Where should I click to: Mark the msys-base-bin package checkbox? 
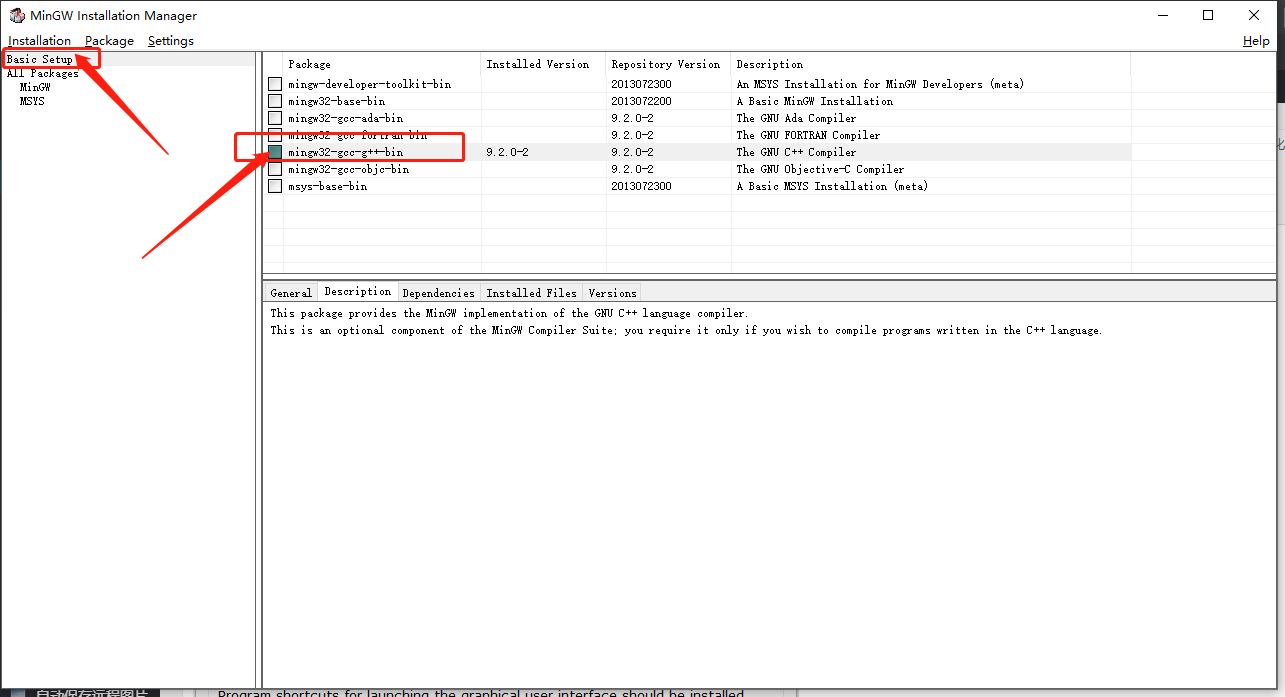pyautogui.click(x=275, y=186)
